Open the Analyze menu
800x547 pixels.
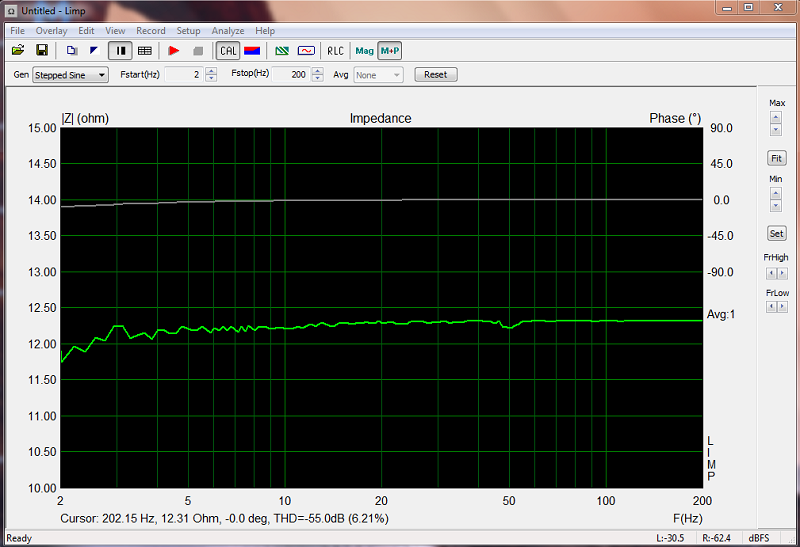point(228,31)
